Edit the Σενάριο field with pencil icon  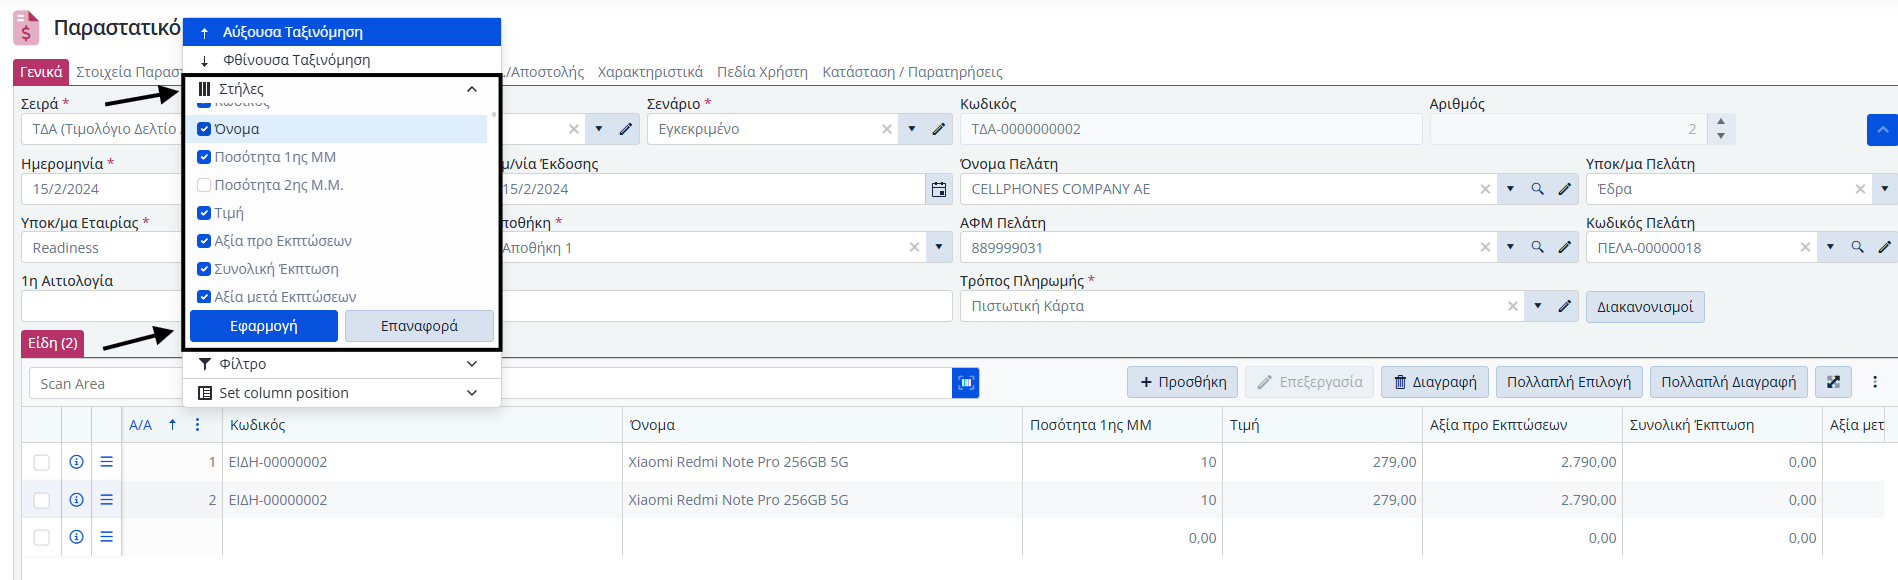pos(938,129)
